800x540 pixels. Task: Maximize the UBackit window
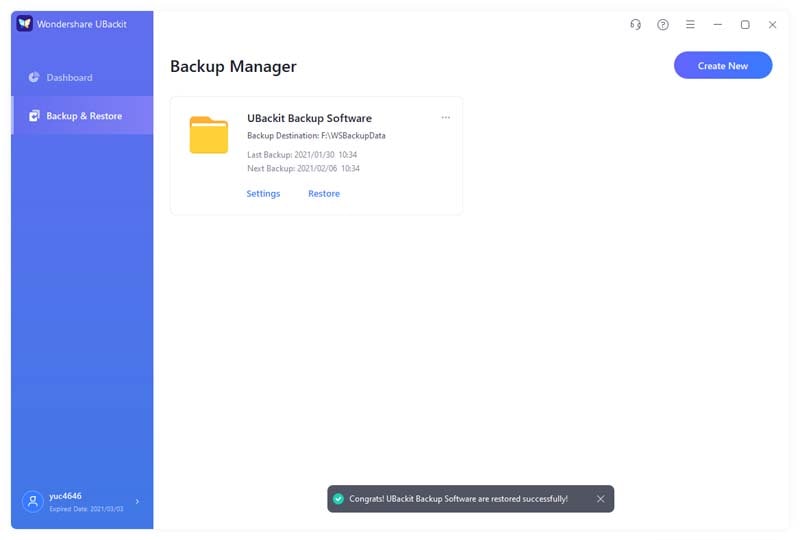pyautogui.click(x=745, y=24)
